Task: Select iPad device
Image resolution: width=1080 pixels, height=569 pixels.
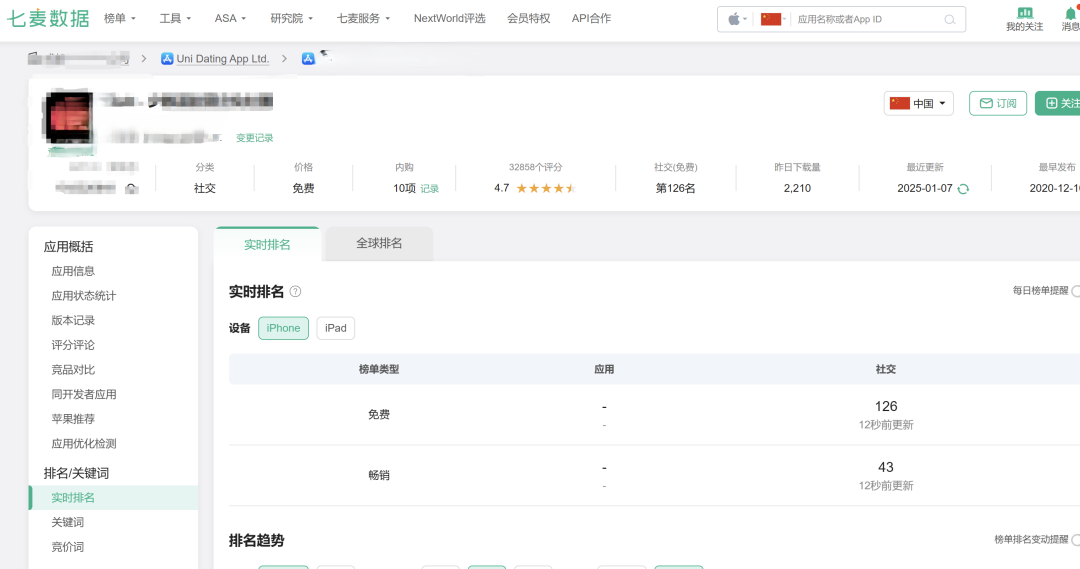Action: click(335, 328)
